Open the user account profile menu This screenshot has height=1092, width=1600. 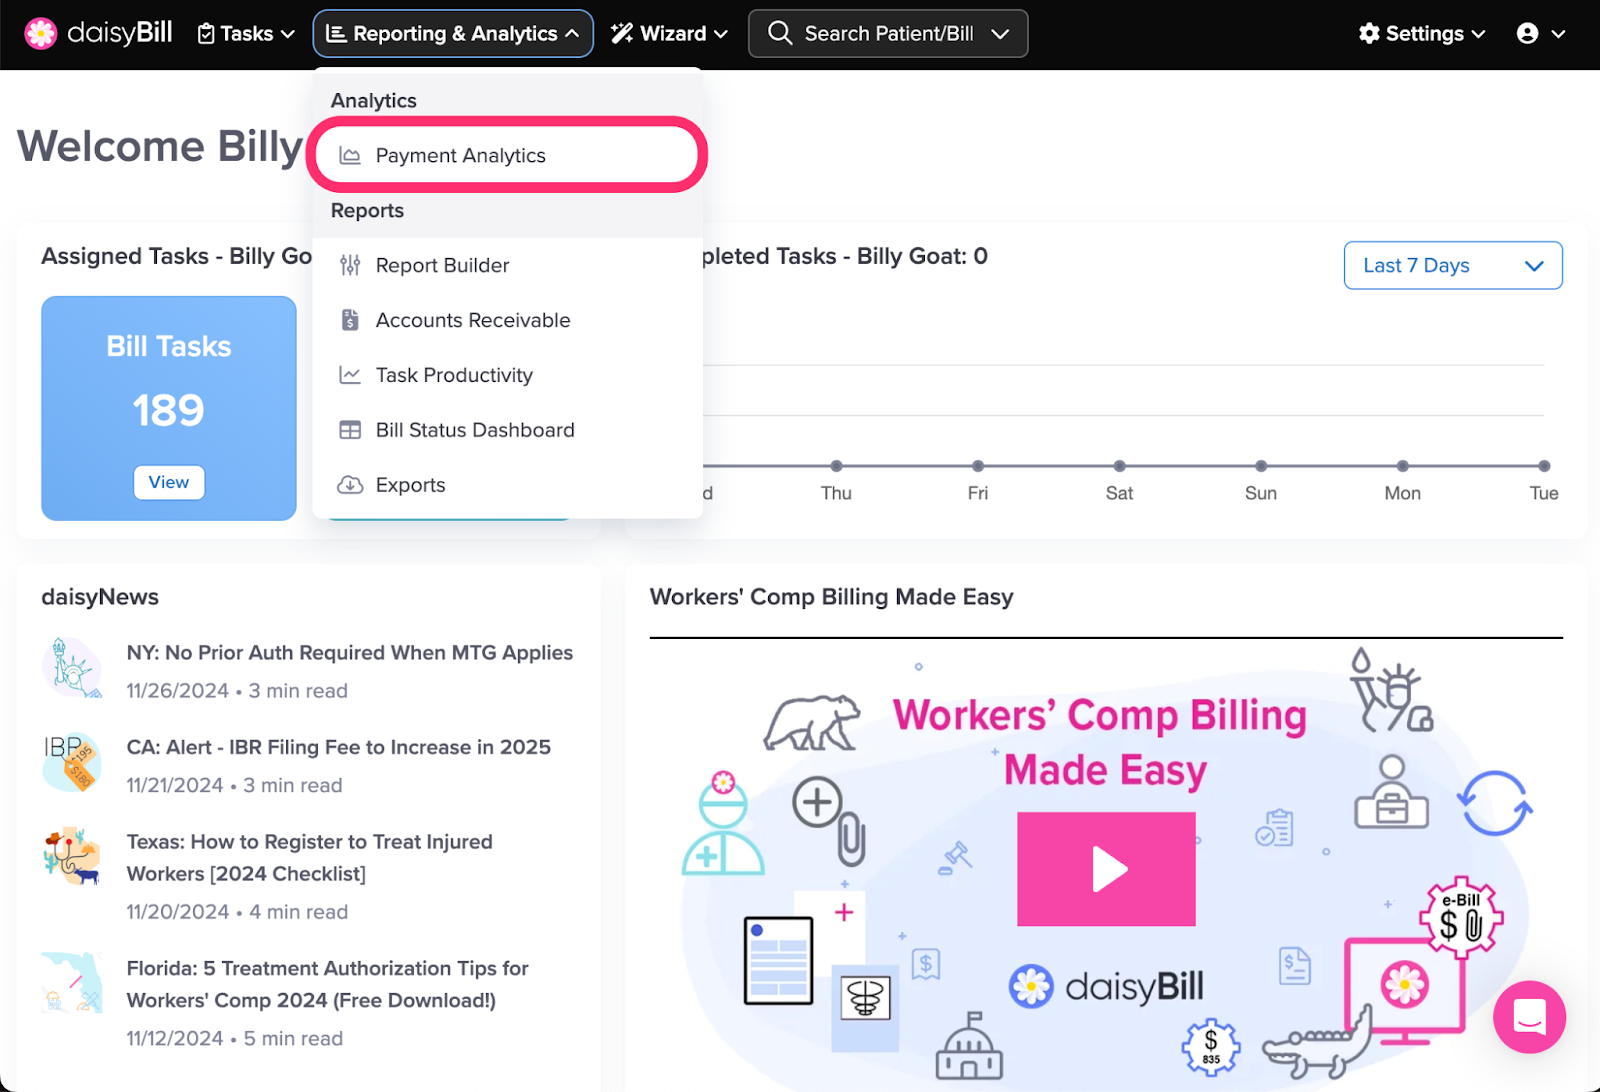point(1540,34)
